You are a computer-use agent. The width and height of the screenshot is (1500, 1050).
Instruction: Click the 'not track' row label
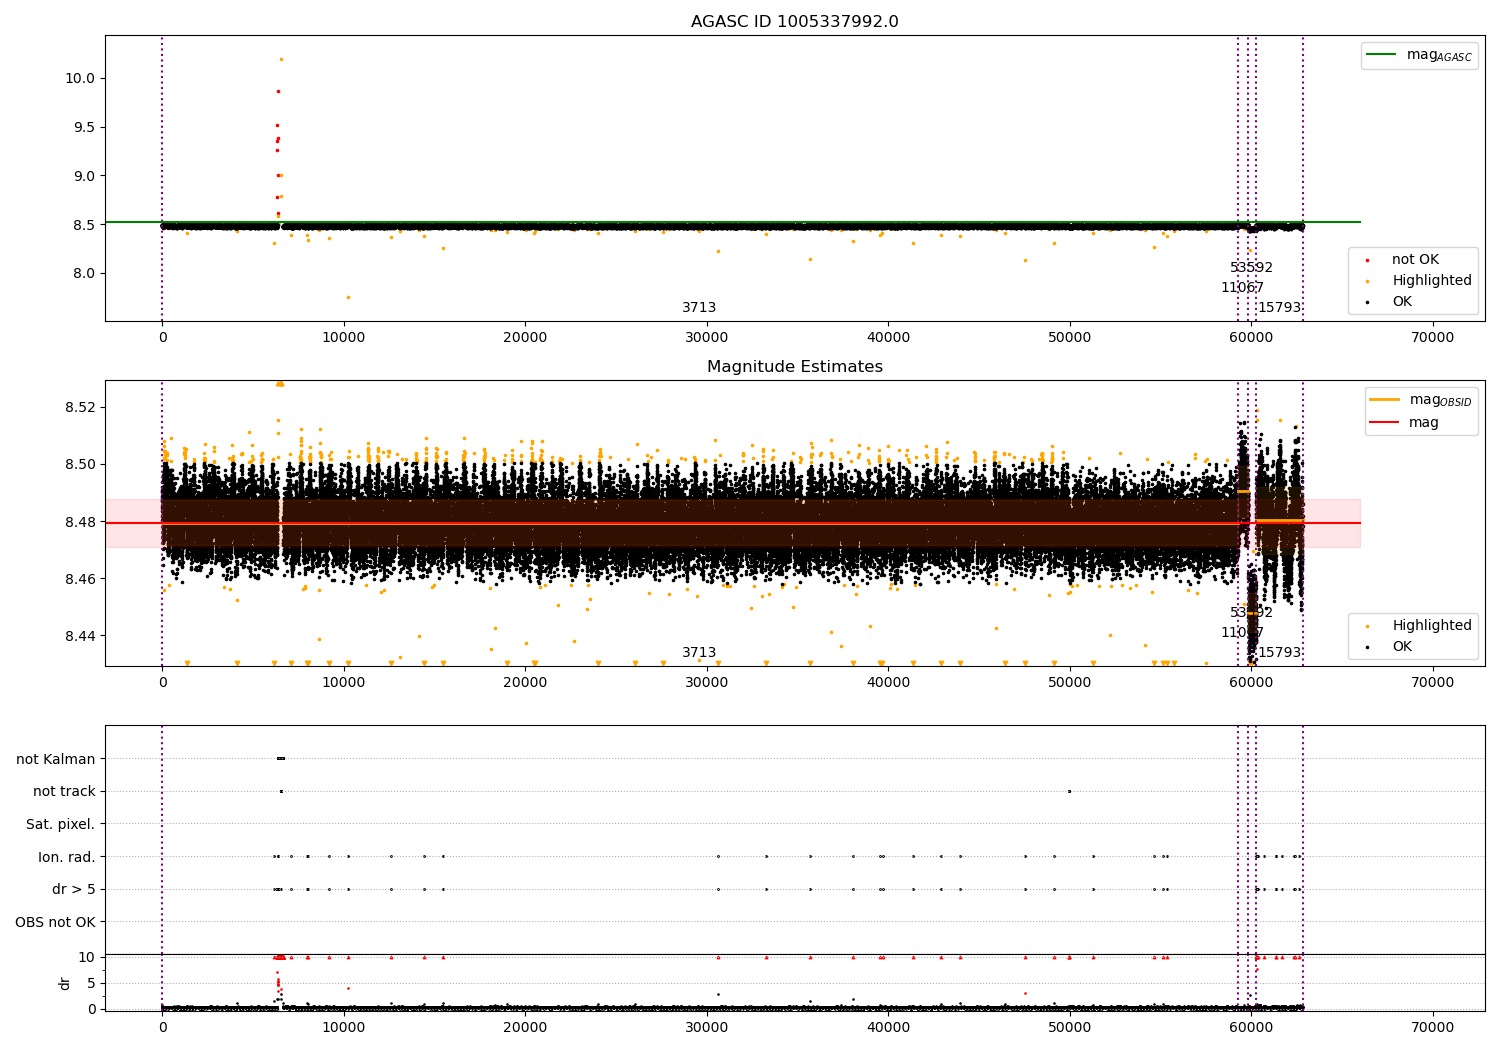[x=64, y=792]
